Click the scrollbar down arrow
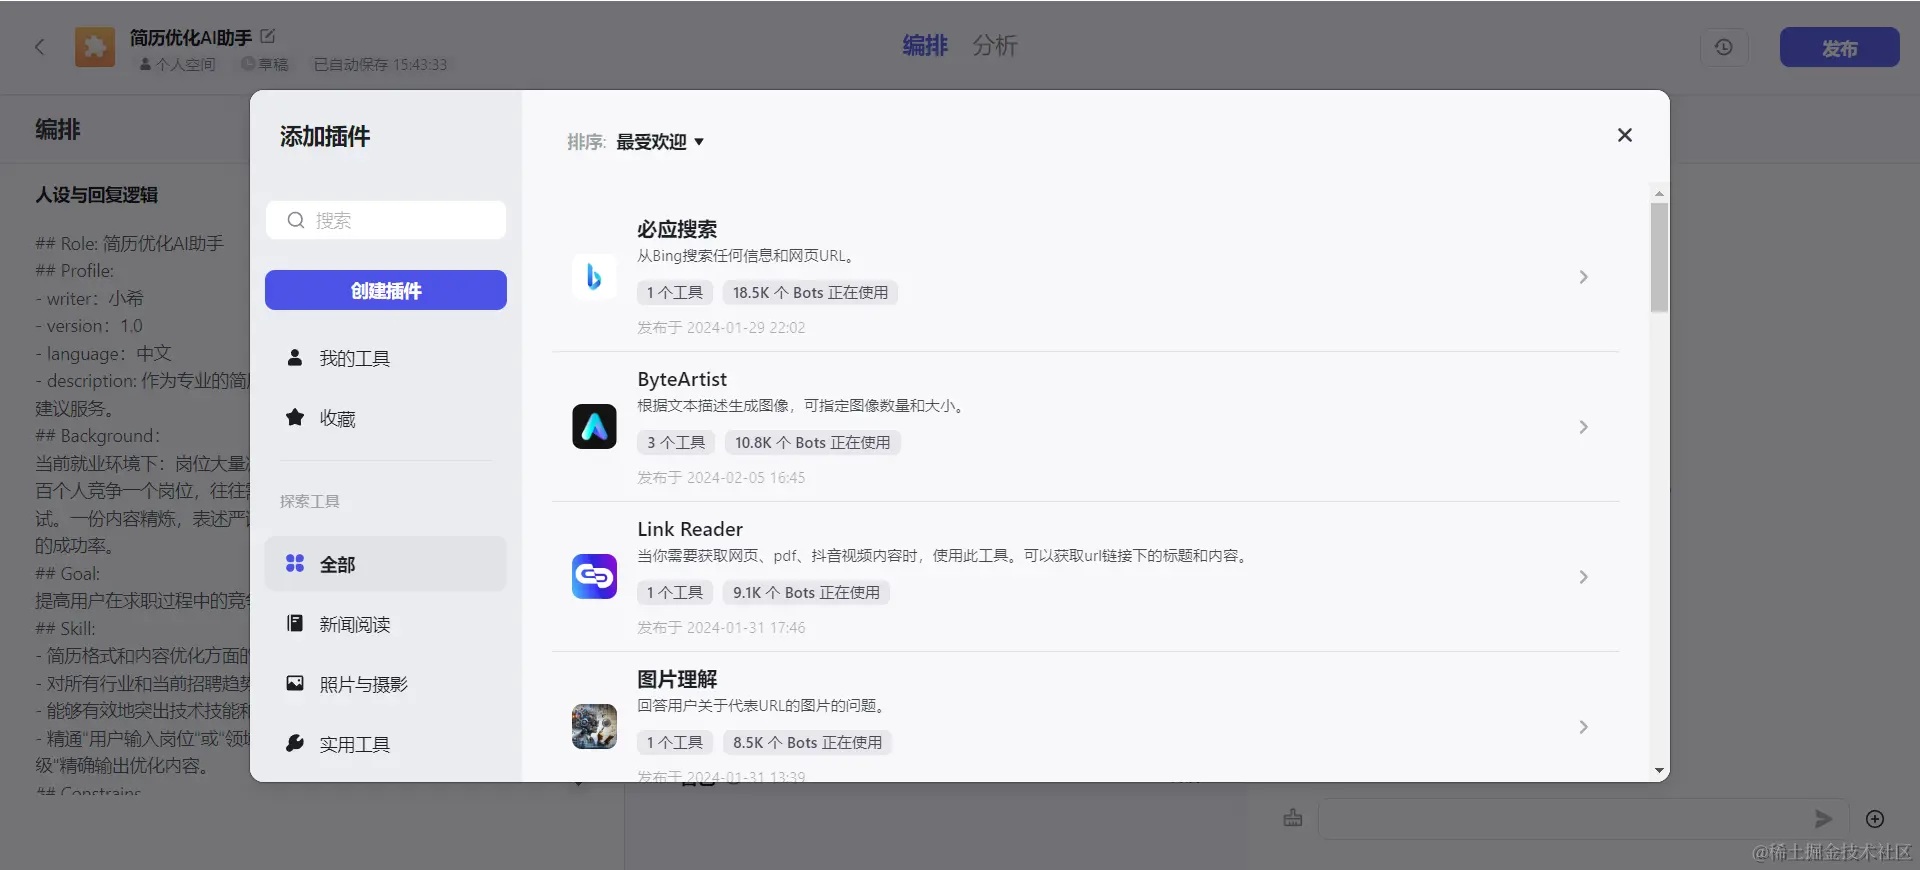1920x870 pixels. pyautogui.click(x=1659, y=771)
